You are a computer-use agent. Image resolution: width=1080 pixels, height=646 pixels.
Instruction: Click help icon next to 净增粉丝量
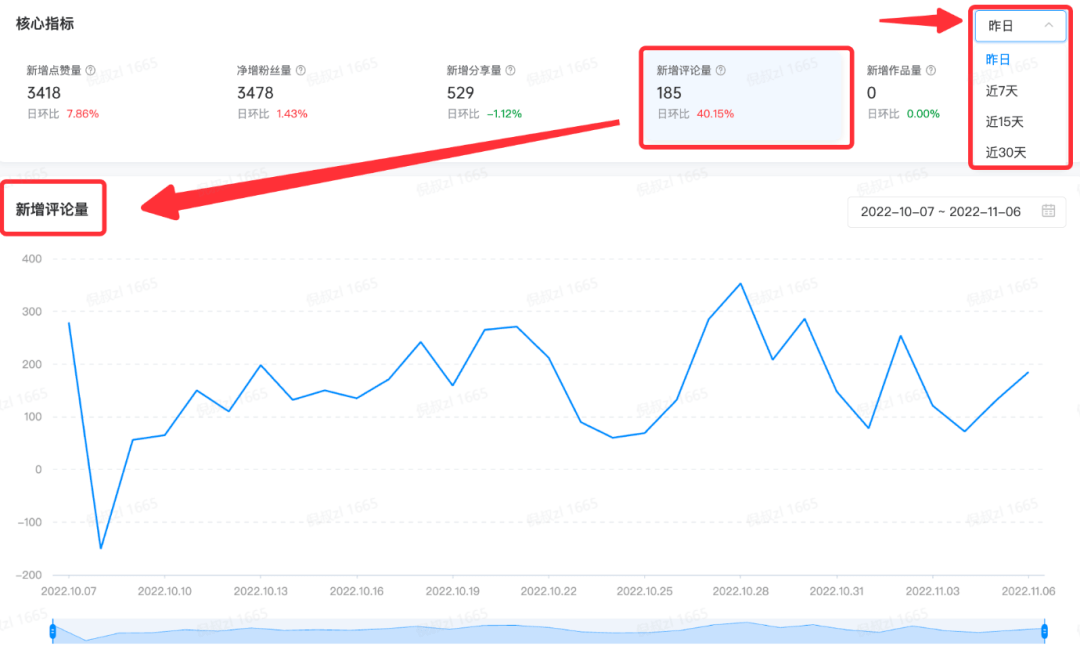point(300,71)
